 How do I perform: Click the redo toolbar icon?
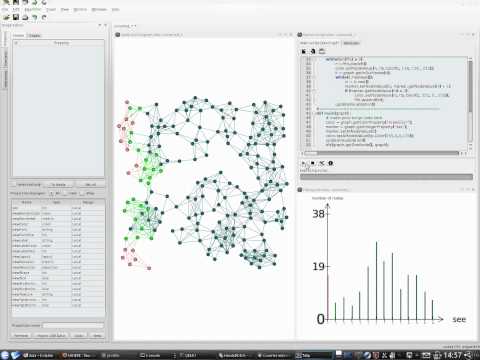pos(44,17)
